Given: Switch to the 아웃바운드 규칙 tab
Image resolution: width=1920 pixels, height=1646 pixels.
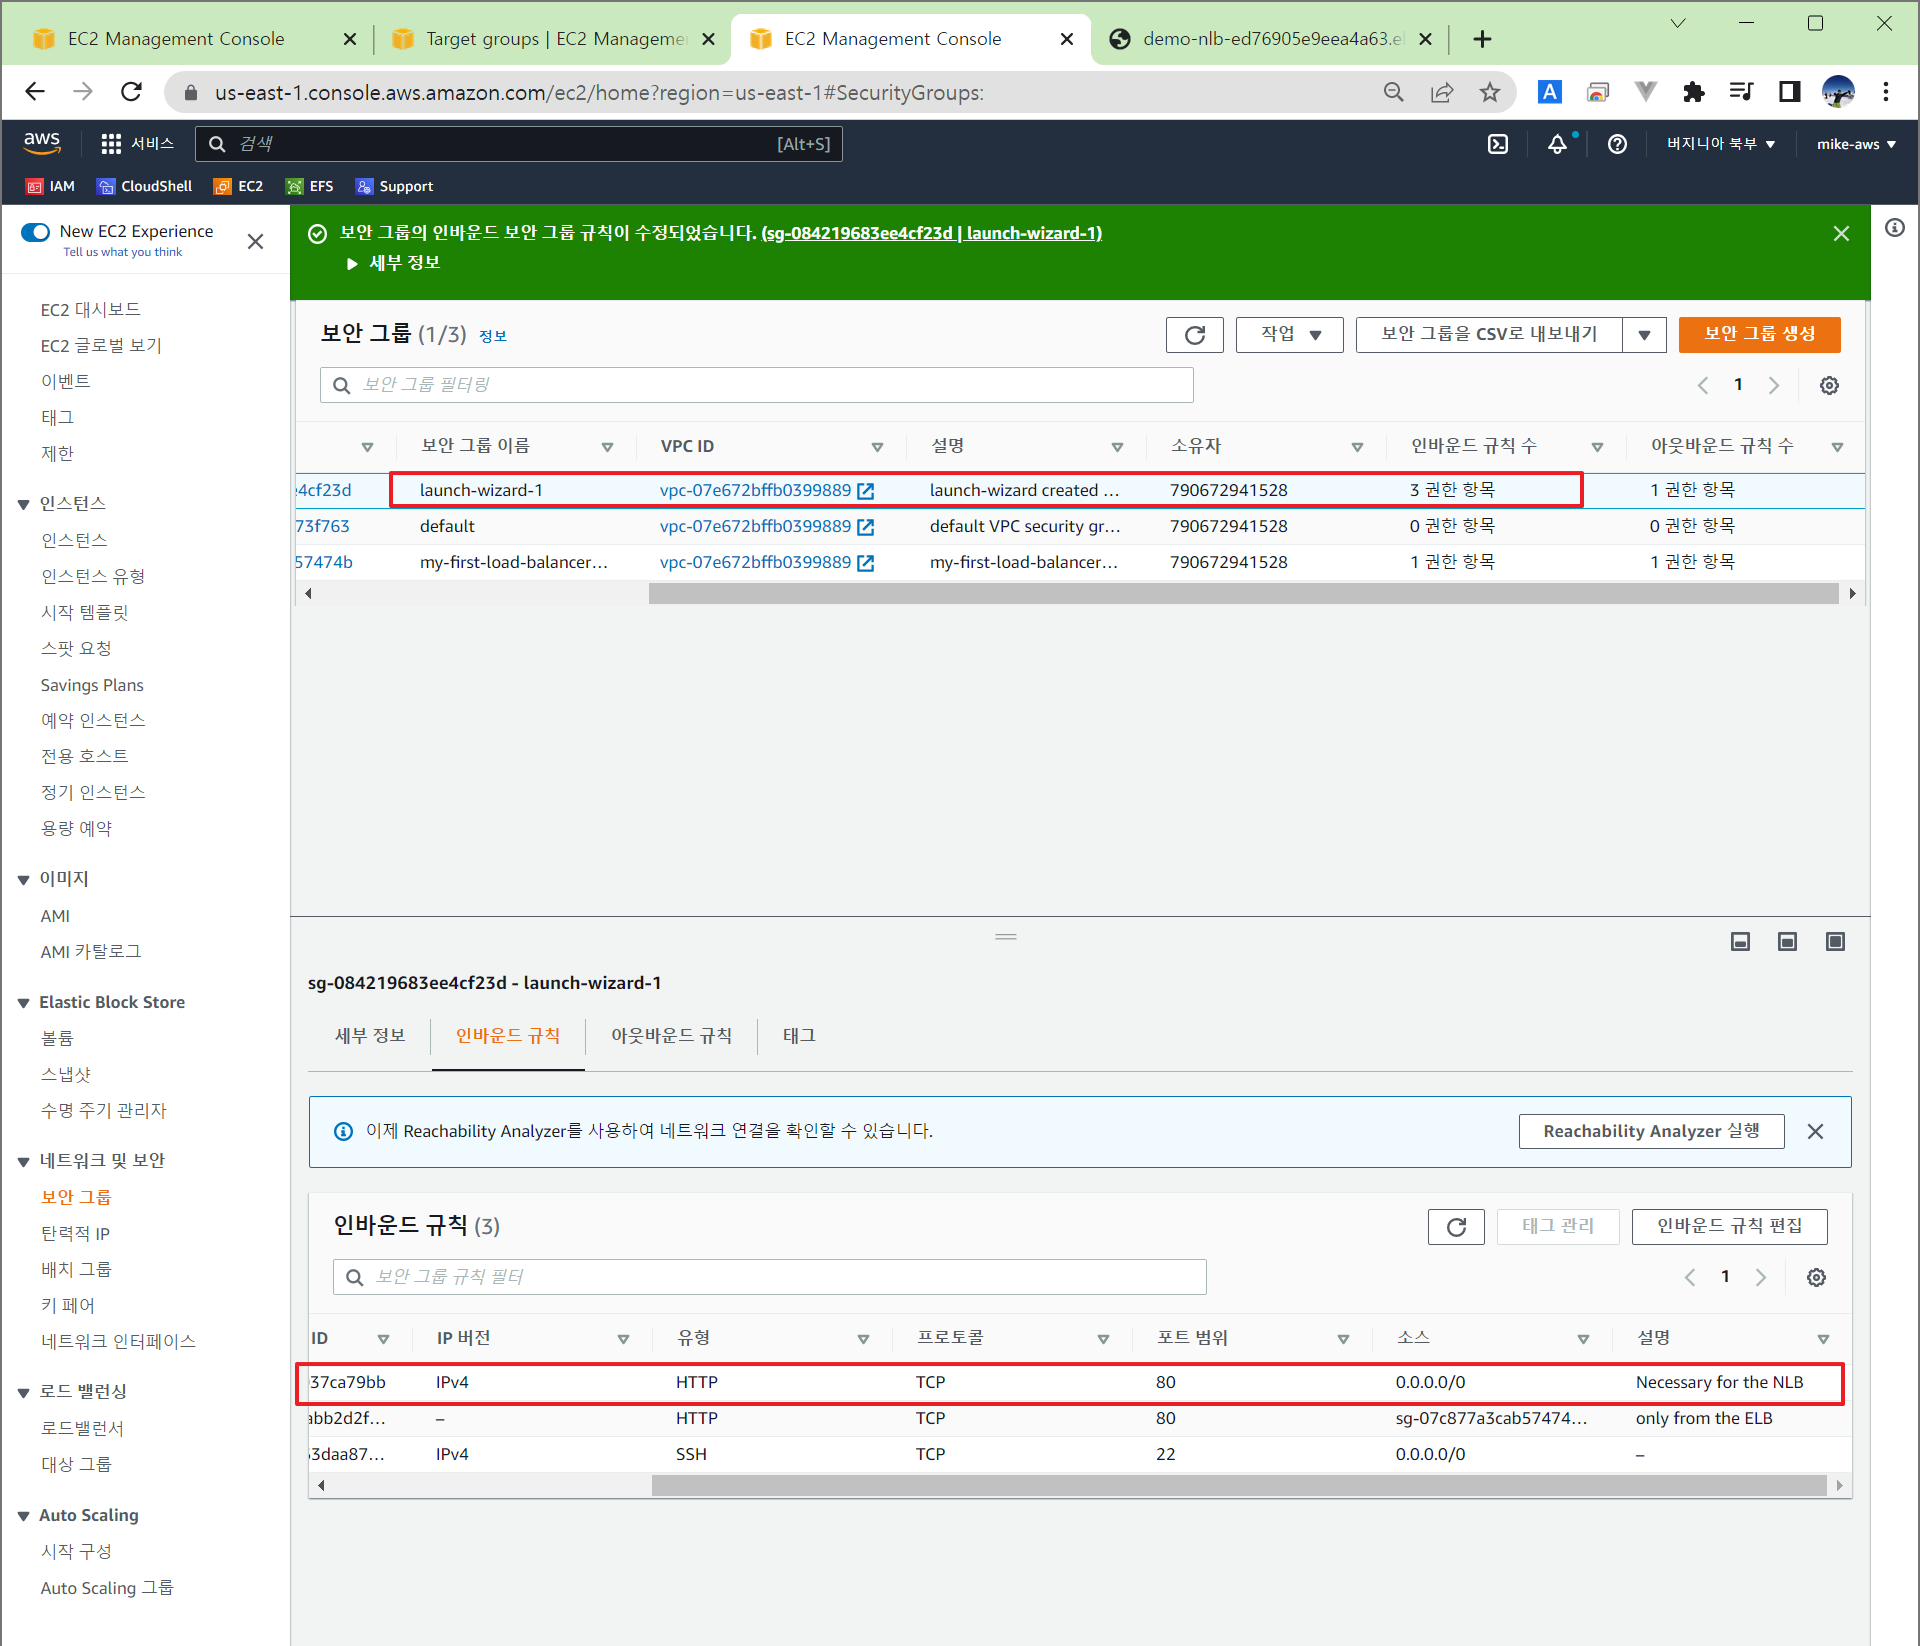Looking at the screenshot, I should pos(671,1036).
